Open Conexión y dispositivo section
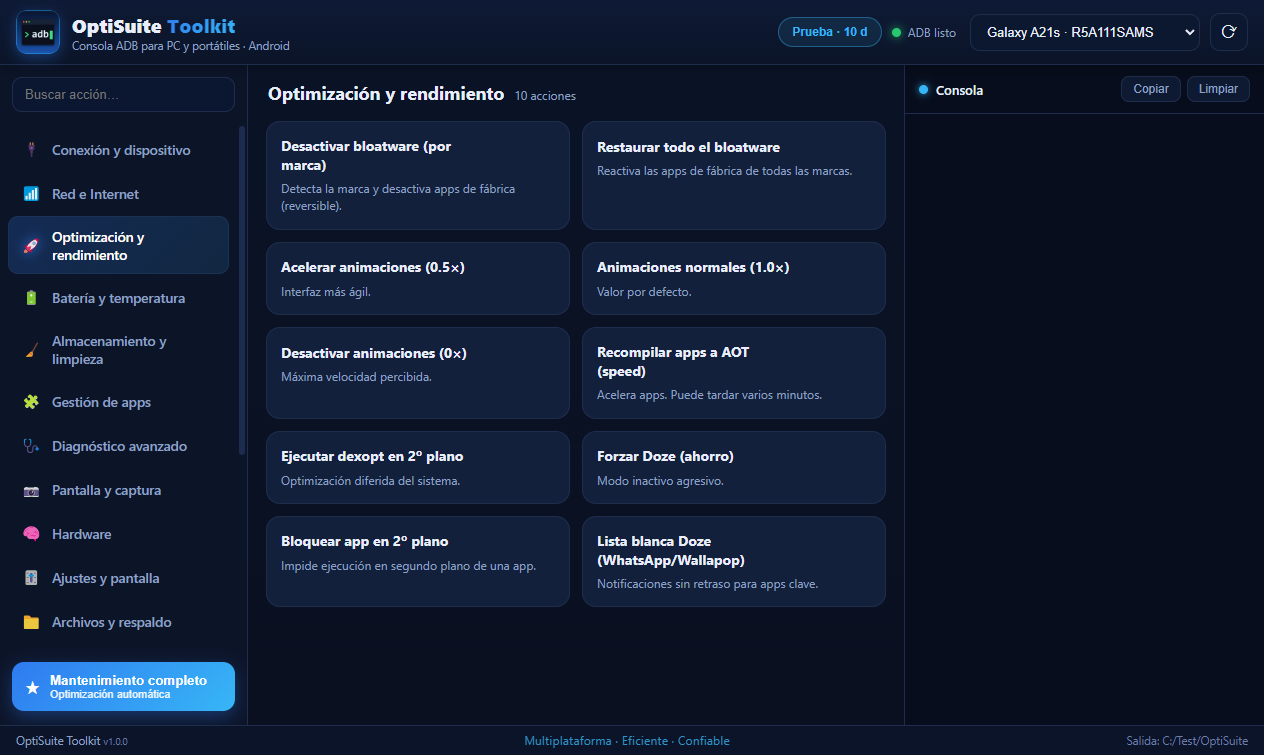The height and width of the screenshot is (755, 1264). coord(118,150)
